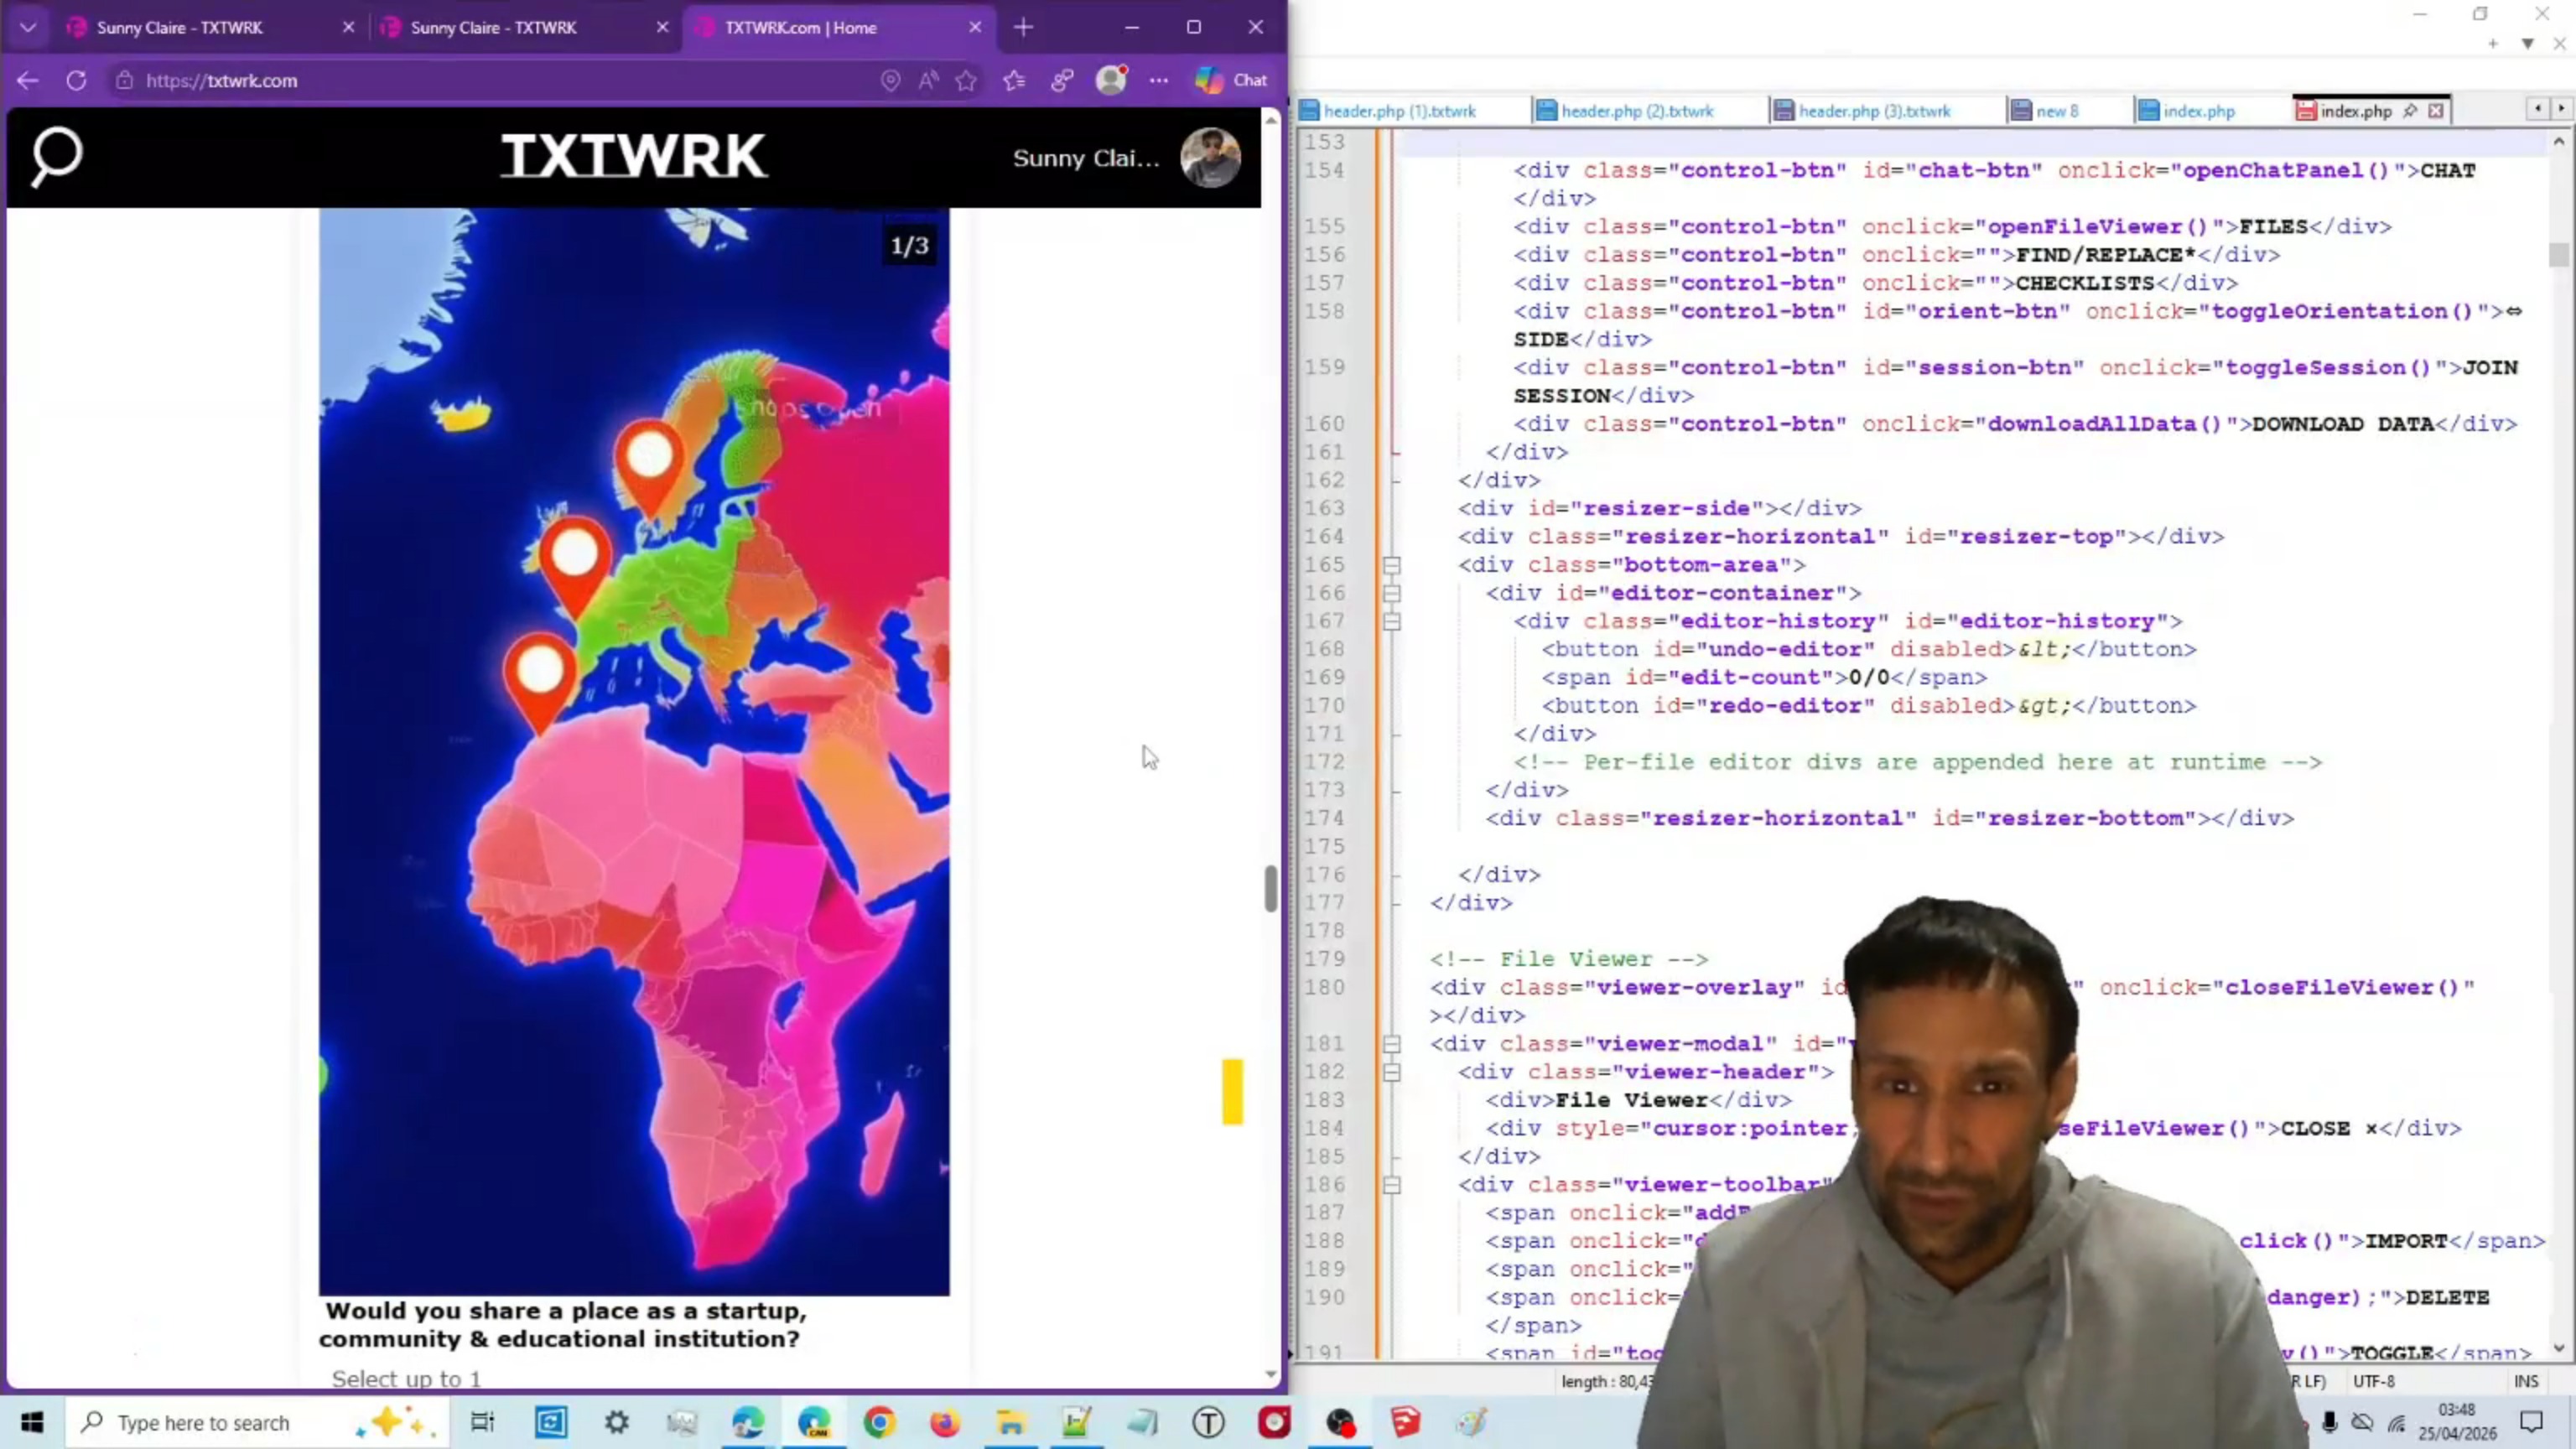This screenshot has height=1449, width=2576.
Task: Close the active index.php editor tab
Action: (x=2436, y=111)
